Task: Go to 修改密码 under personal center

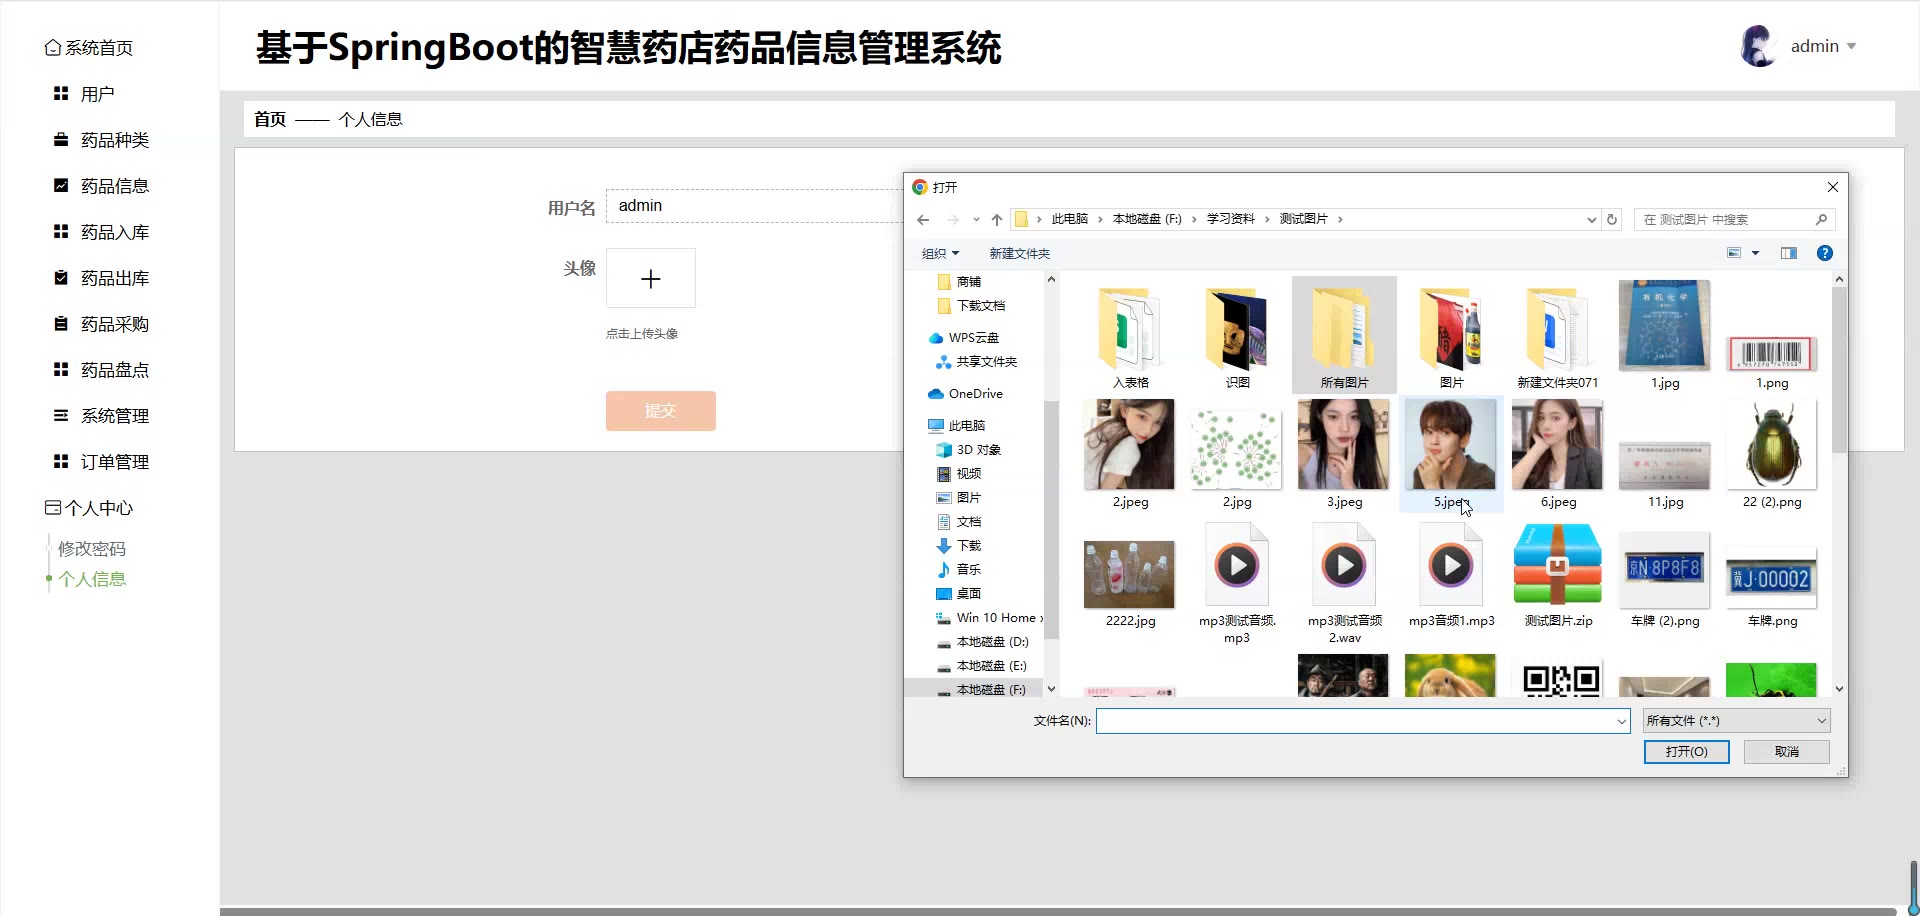Action: pos(92,549)
